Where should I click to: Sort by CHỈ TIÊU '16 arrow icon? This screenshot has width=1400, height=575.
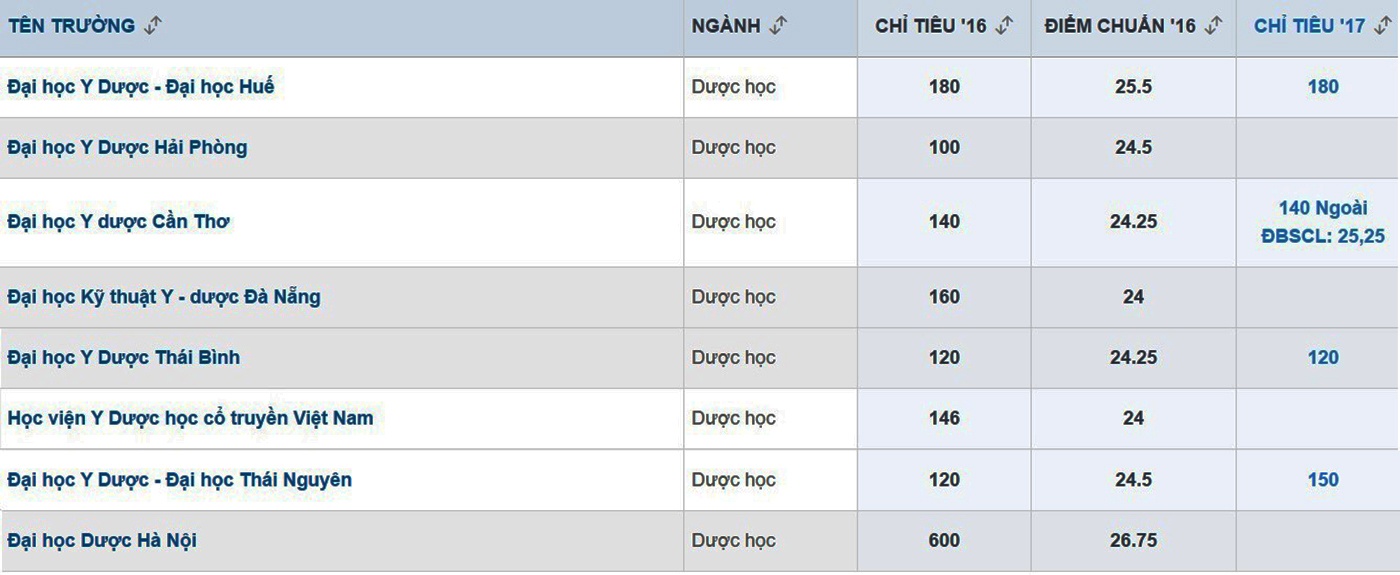1005,27
